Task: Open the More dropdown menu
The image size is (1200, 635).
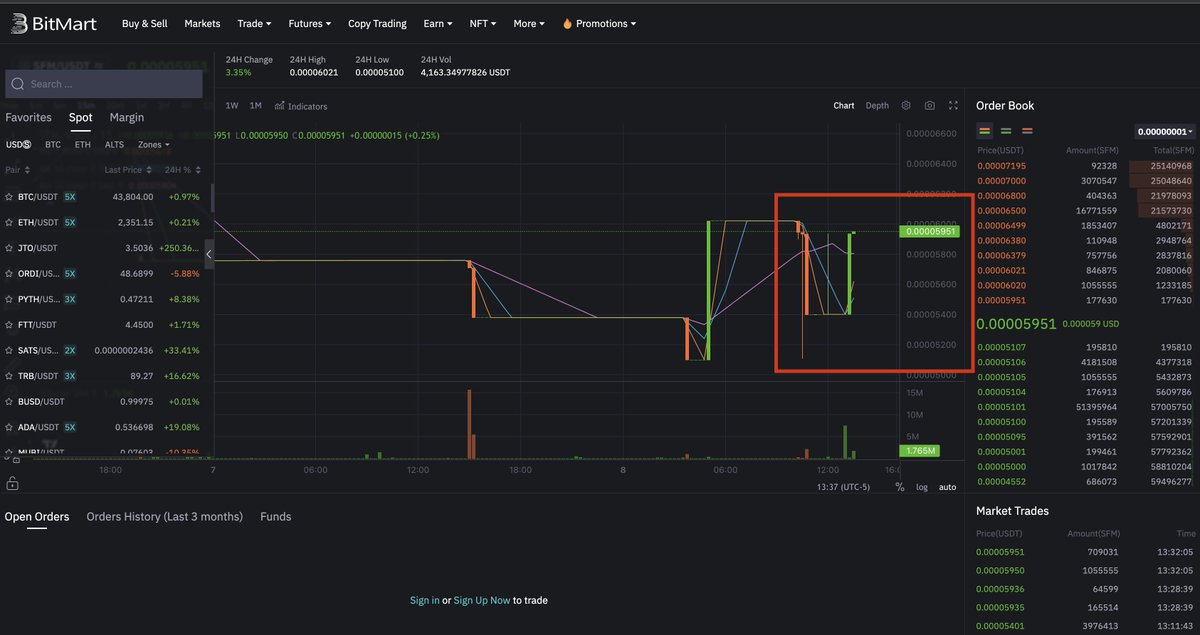Action: pyautogui.click(x=529, y=23)
